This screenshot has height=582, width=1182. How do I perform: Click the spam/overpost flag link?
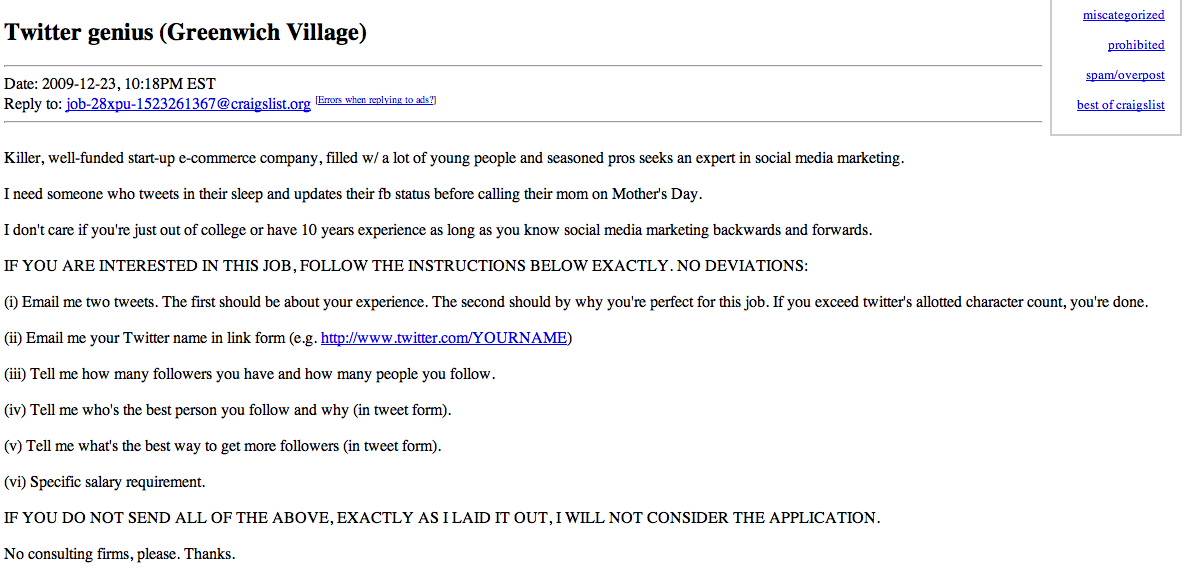click(1125, 75)
